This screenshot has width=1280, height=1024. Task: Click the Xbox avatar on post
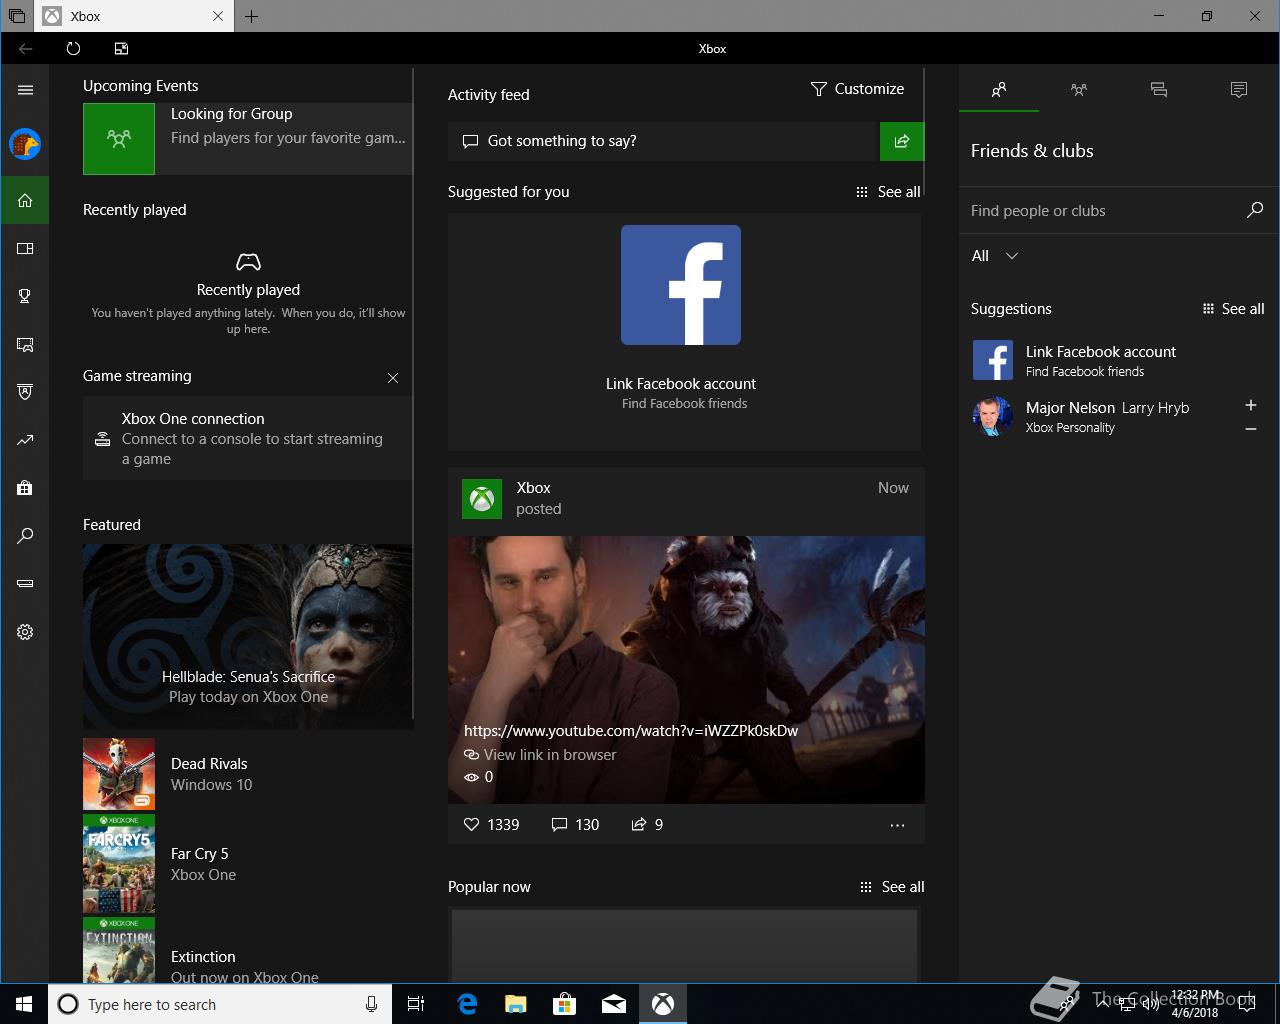[482, 499]
